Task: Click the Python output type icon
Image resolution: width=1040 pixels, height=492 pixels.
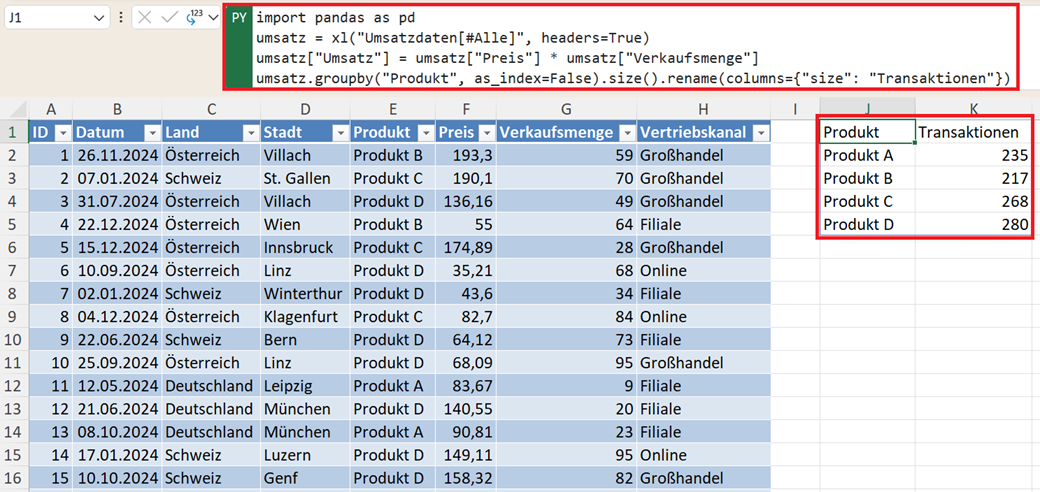Action: tap(193, 18)
